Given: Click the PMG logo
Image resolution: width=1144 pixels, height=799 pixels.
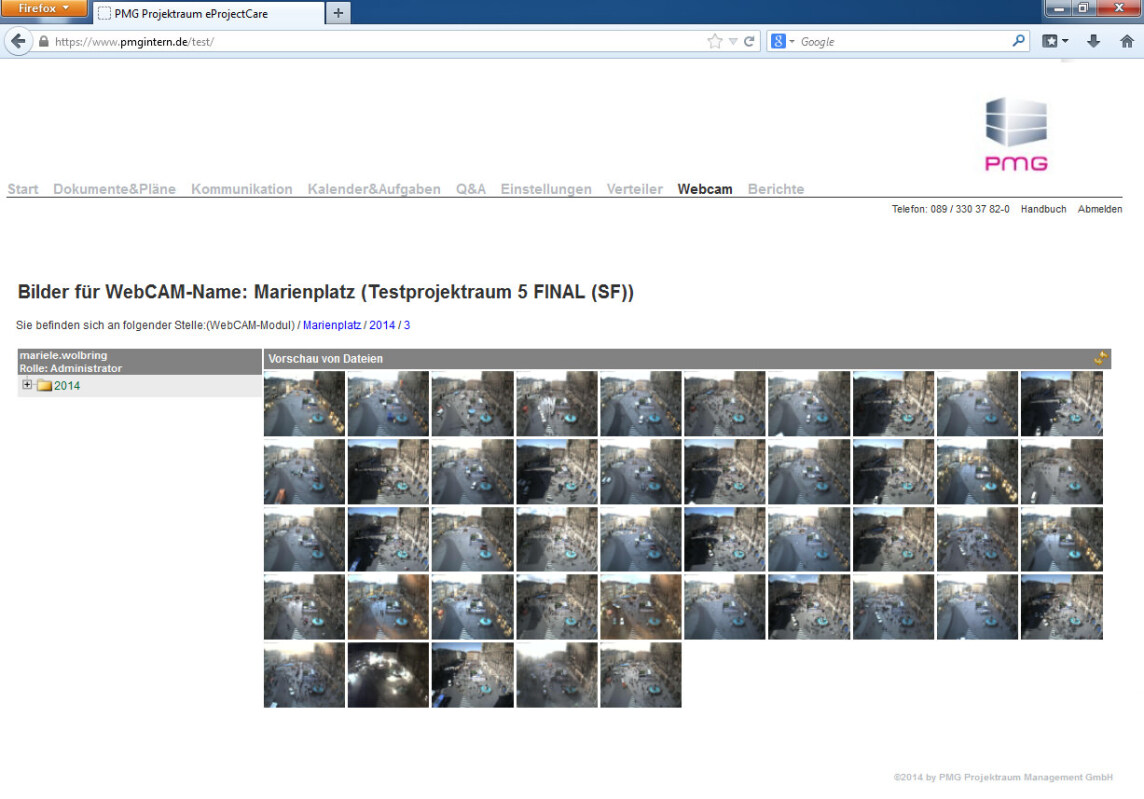Looking at the screenshot, I should [x=1016, y=134].
